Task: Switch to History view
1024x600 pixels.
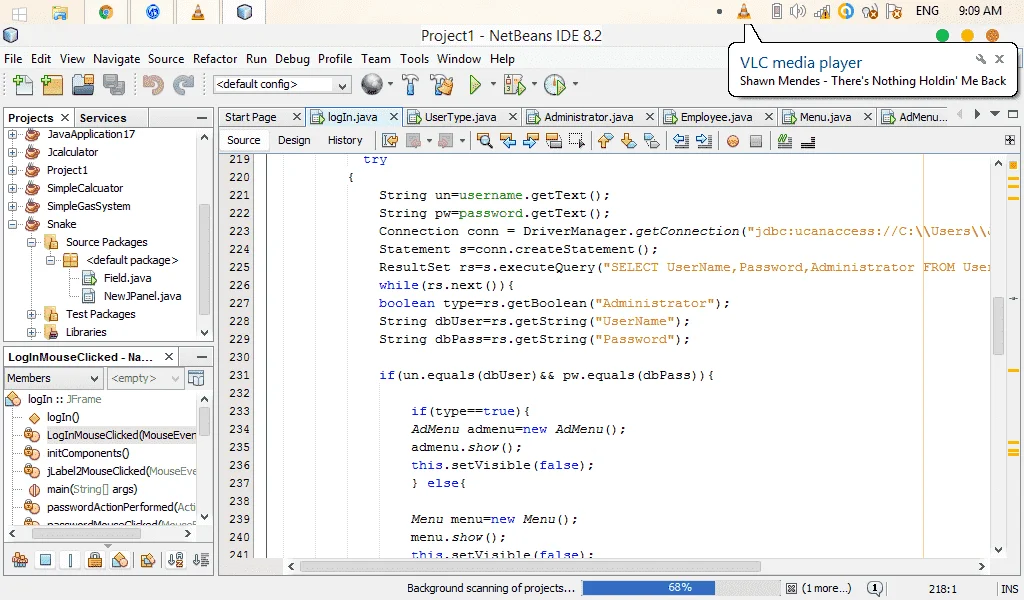Action: [345, 140]
